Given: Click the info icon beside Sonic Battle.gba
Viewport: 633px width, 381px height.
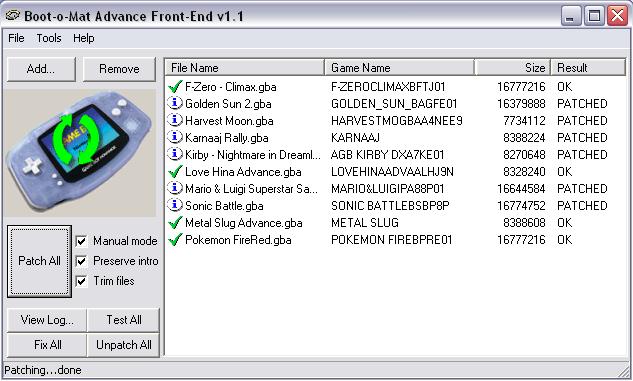Looking at the screenshot, I should pyautogui.click(x=174, y=205).
